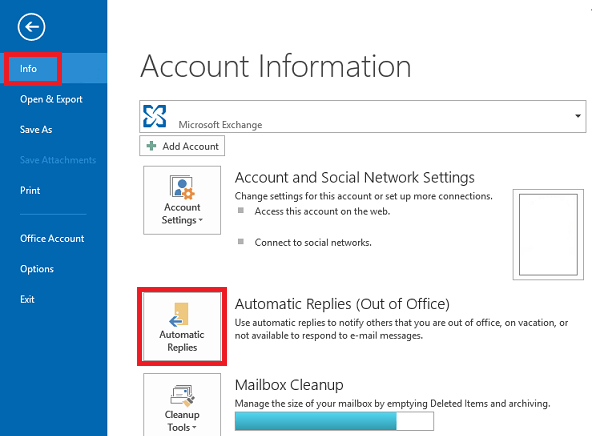Click the mailbox size progress bar
The height and width of the screenshot is (436, 592).
[x=334, y=421]
